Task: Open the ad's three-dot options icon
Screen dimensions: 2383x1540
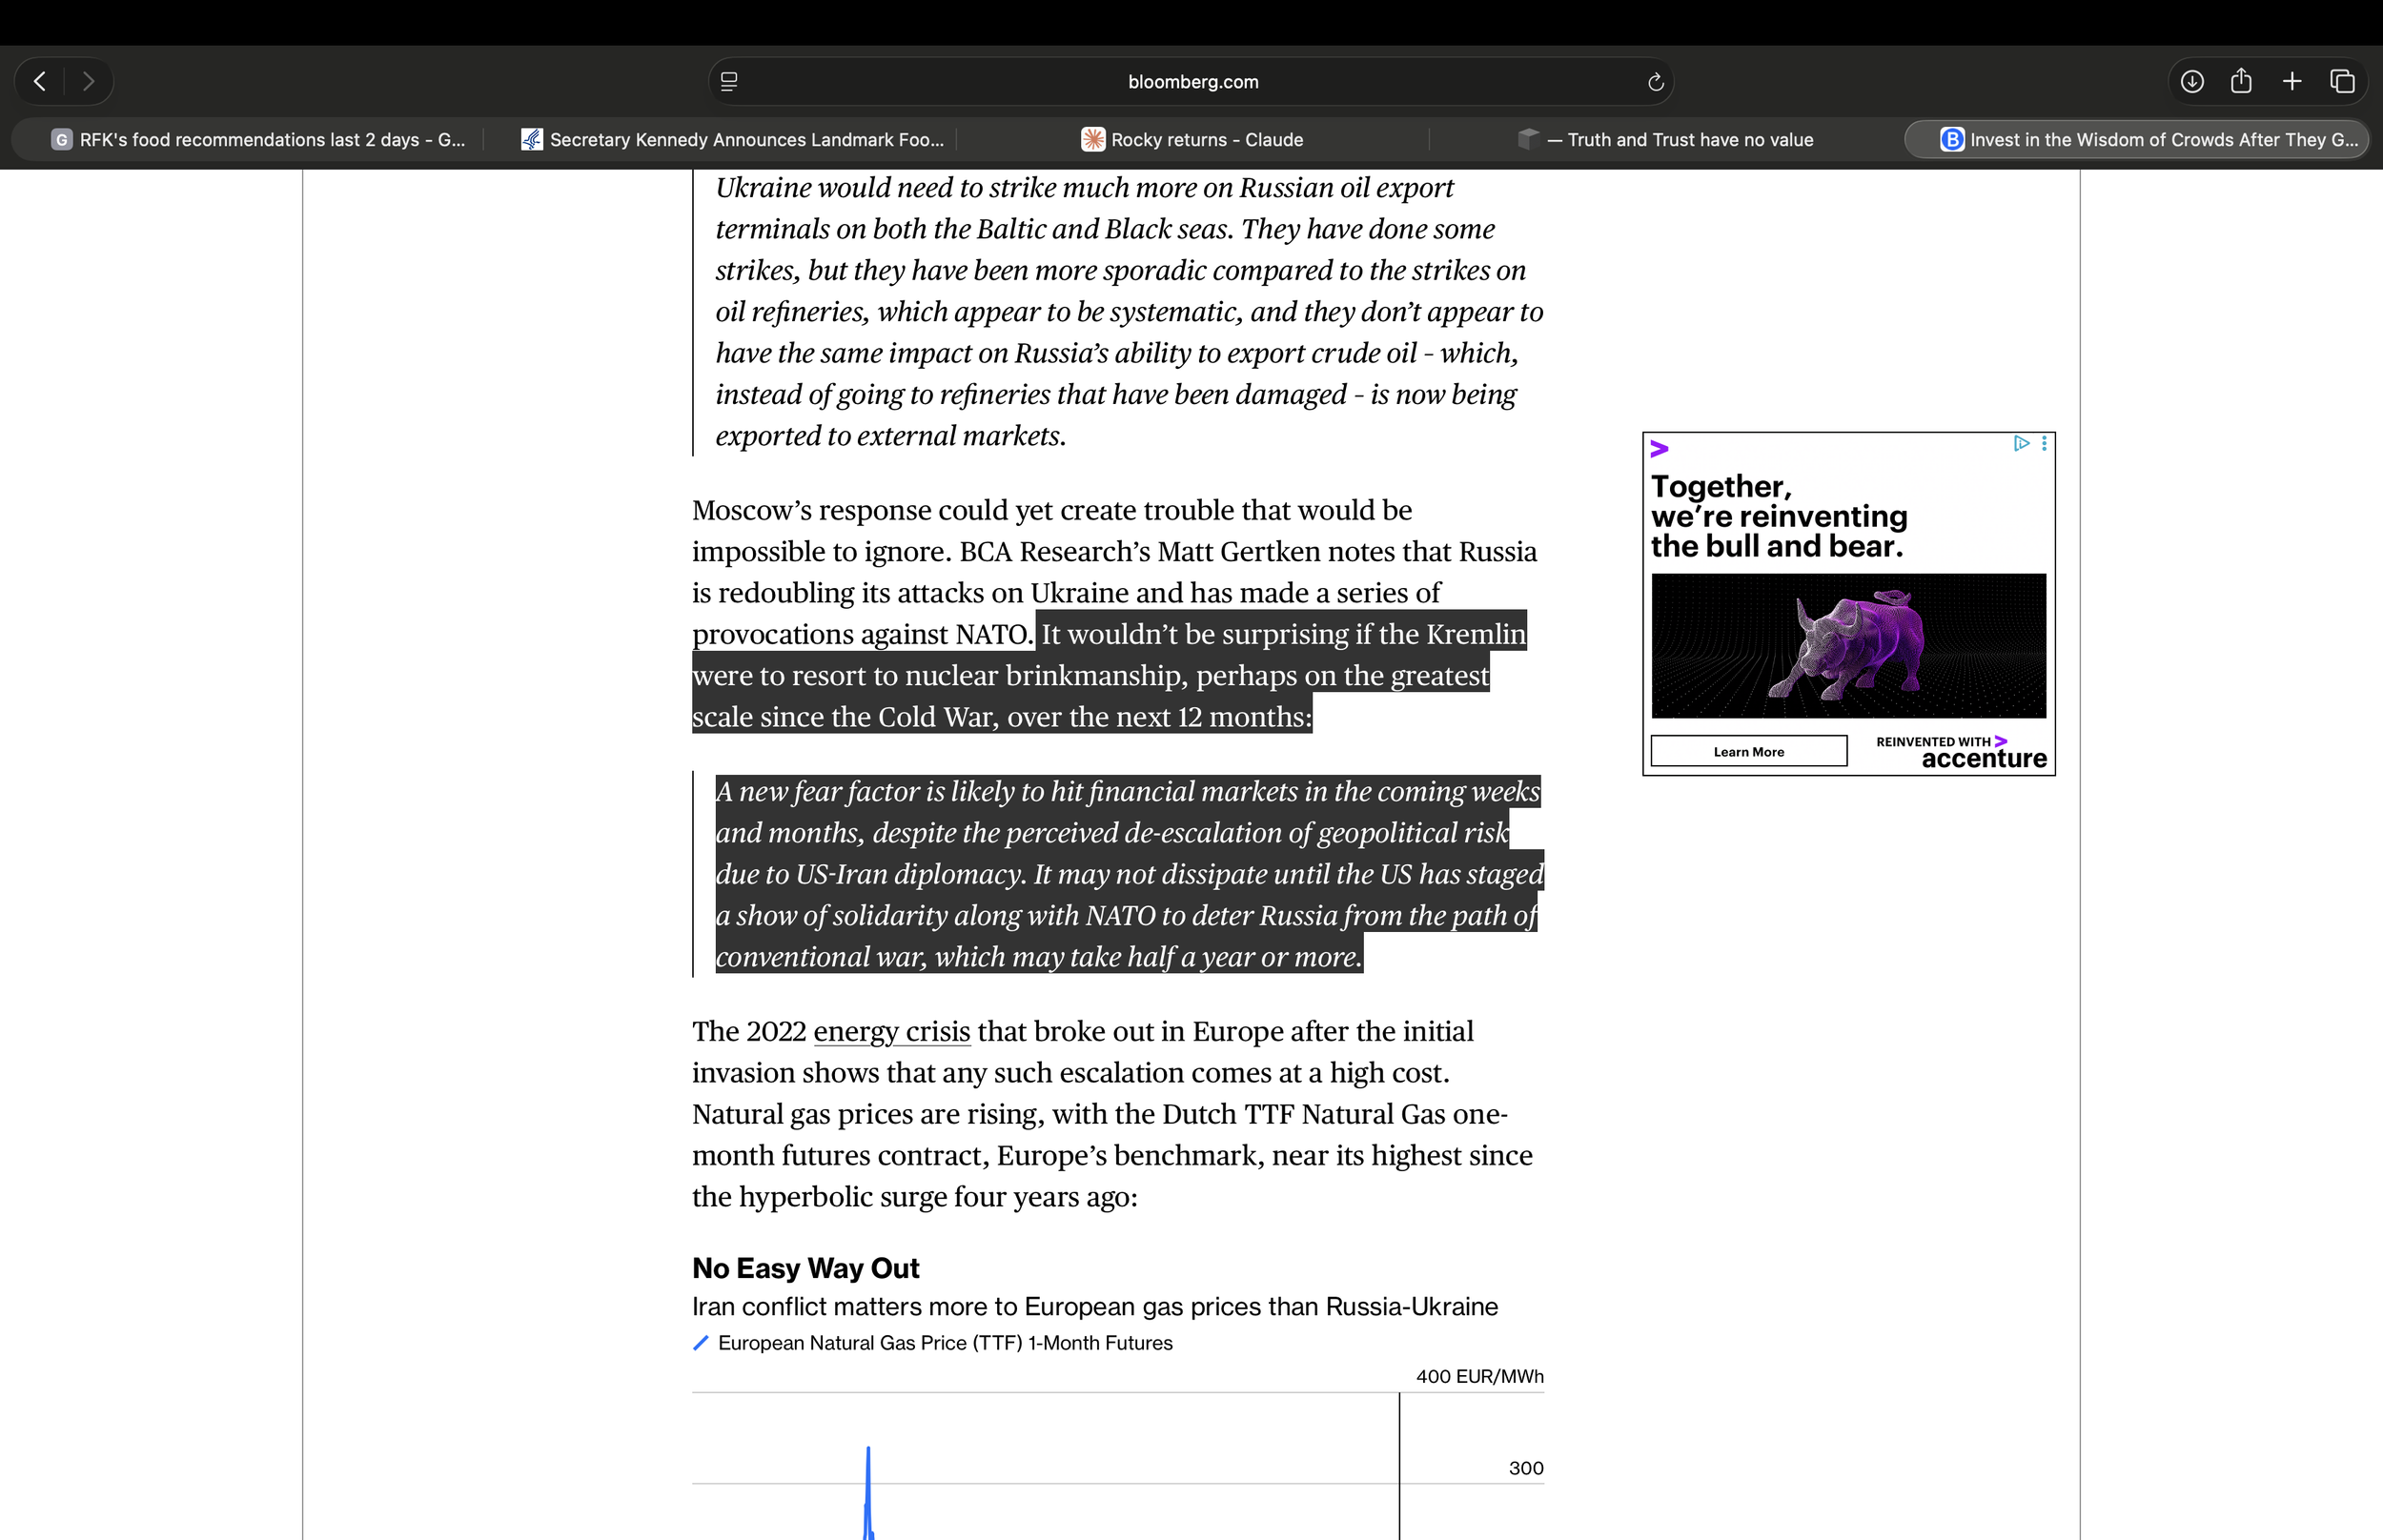Action: click(2044, 443)
